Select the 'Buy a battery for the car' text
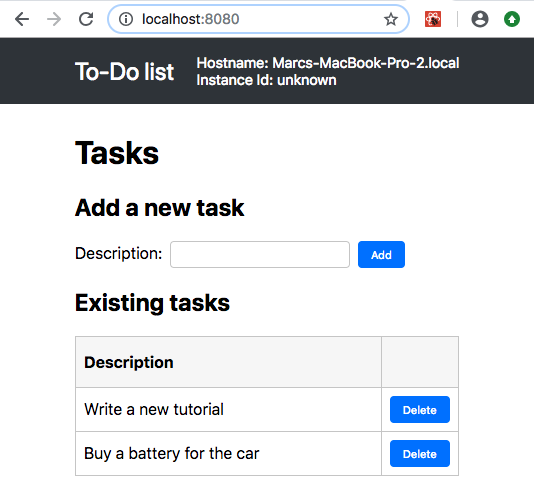Viewport: 534px width, 489px height. click(171, 454)
